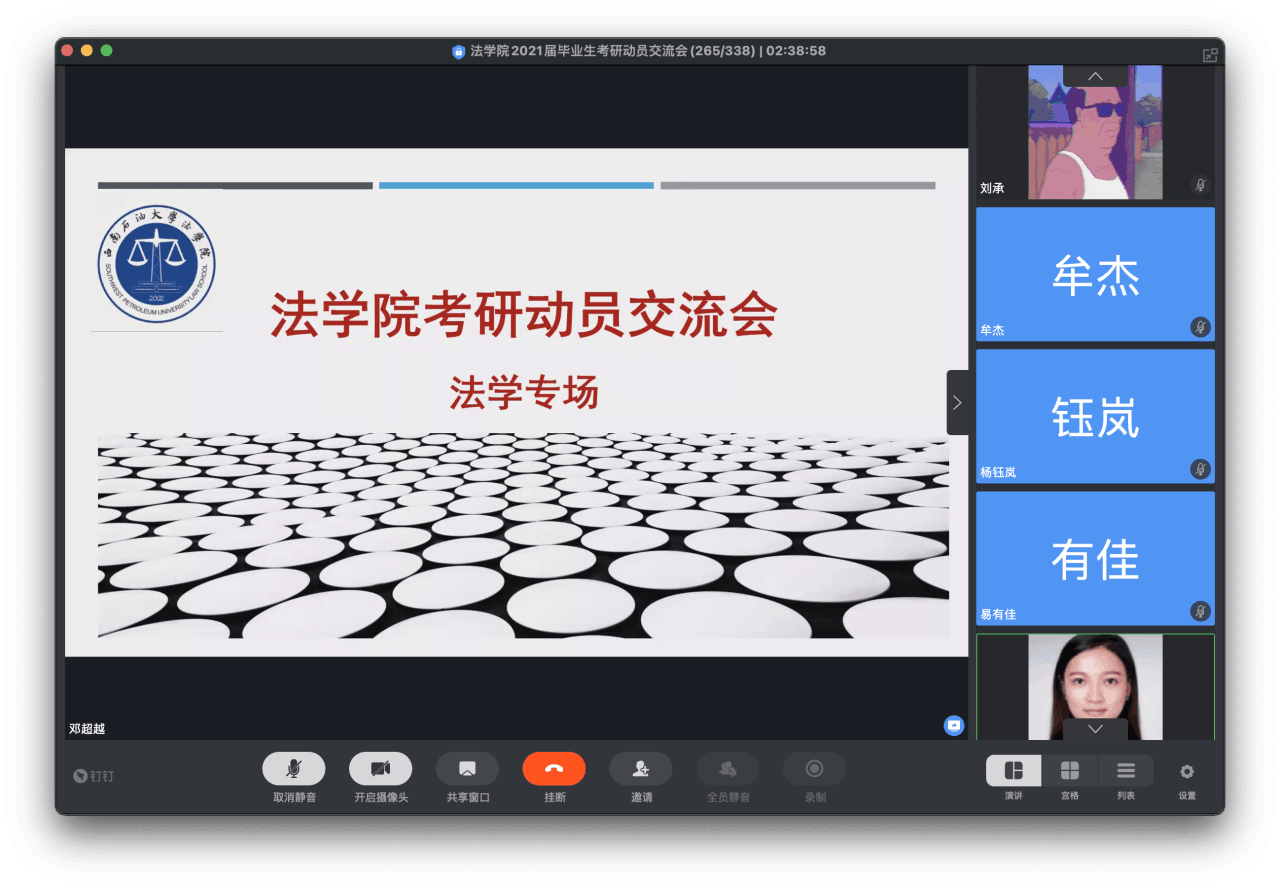Click the picture-in-picture icon in the title bar
Viewport: 1280px width, 888px height.
coord(1210,55)
